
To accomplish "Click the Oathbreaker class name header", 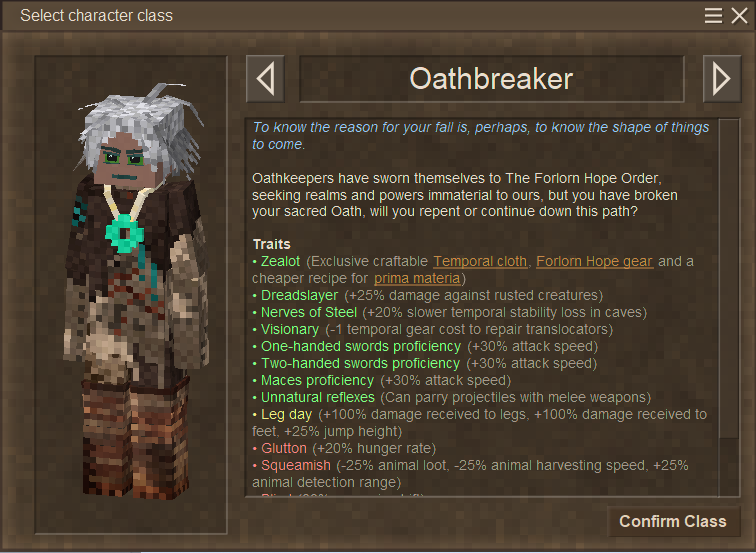I will 491,79.
